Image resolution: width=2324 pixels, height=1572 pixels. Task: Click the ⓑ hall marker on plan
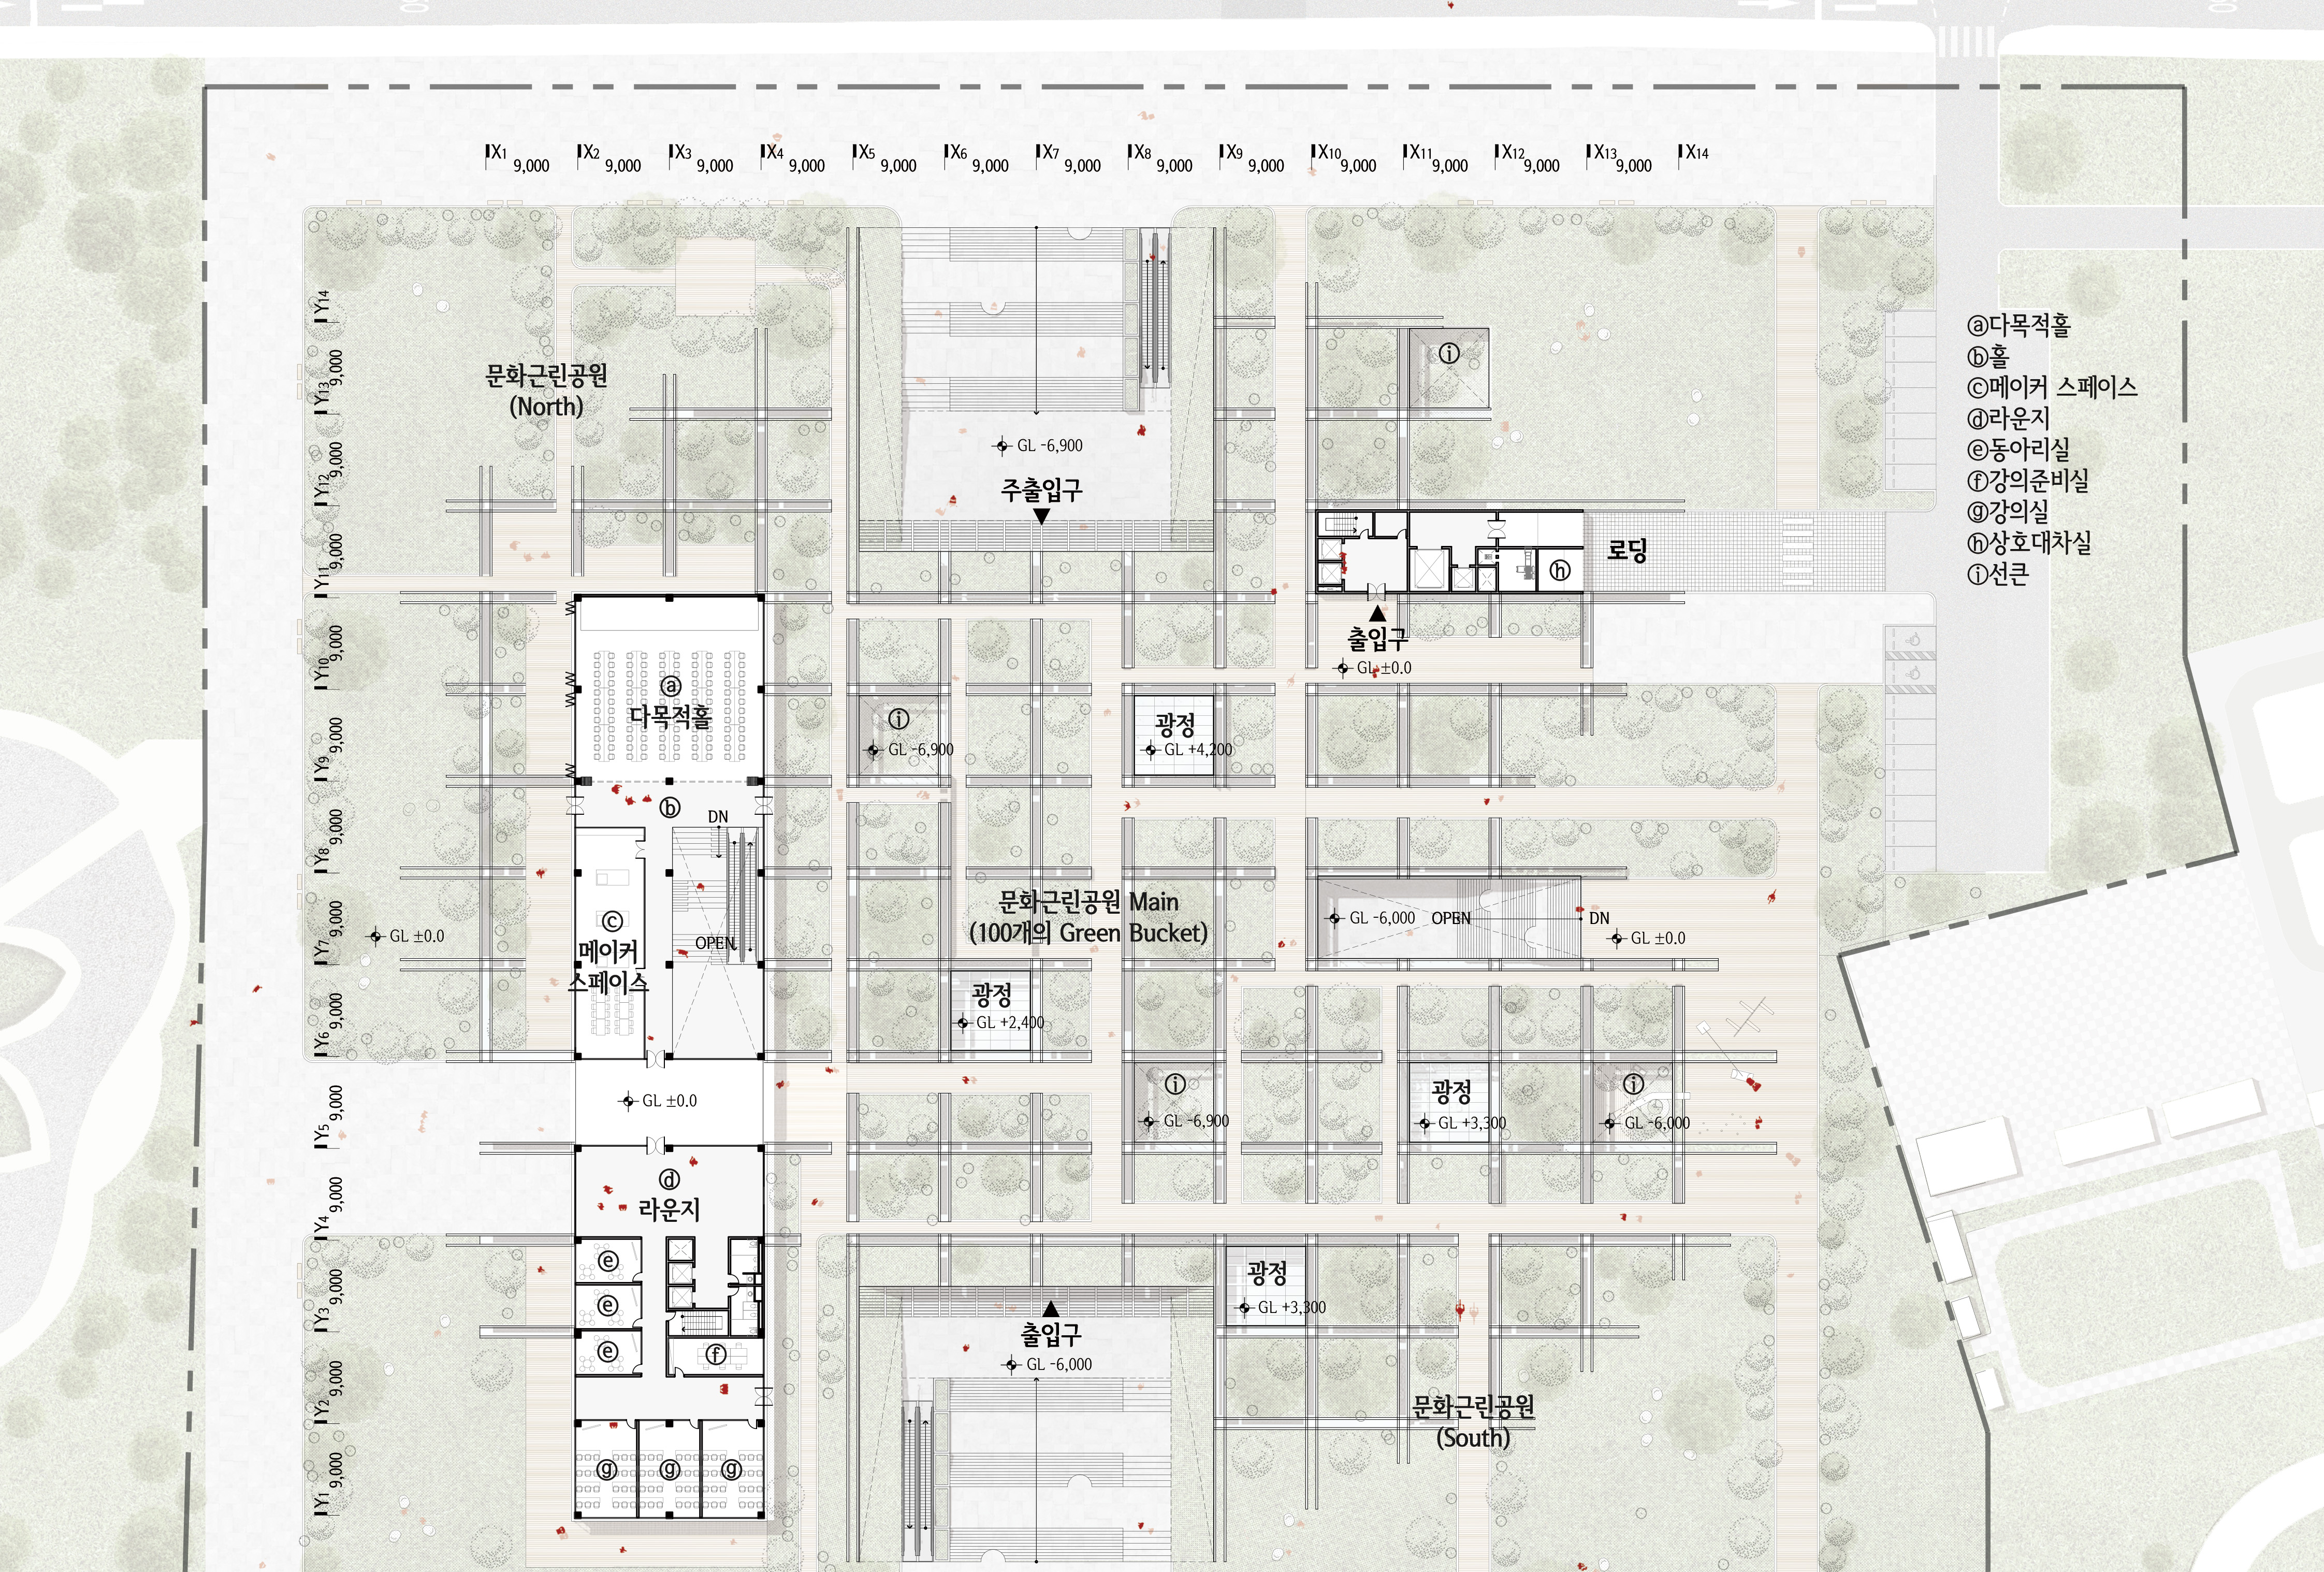[x=670, y=807]
